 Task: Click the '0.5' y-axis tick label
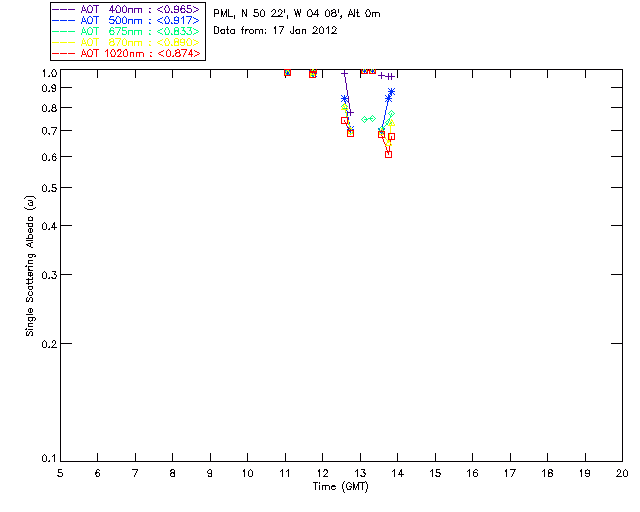pyautogui.click(x=49, y=188)
